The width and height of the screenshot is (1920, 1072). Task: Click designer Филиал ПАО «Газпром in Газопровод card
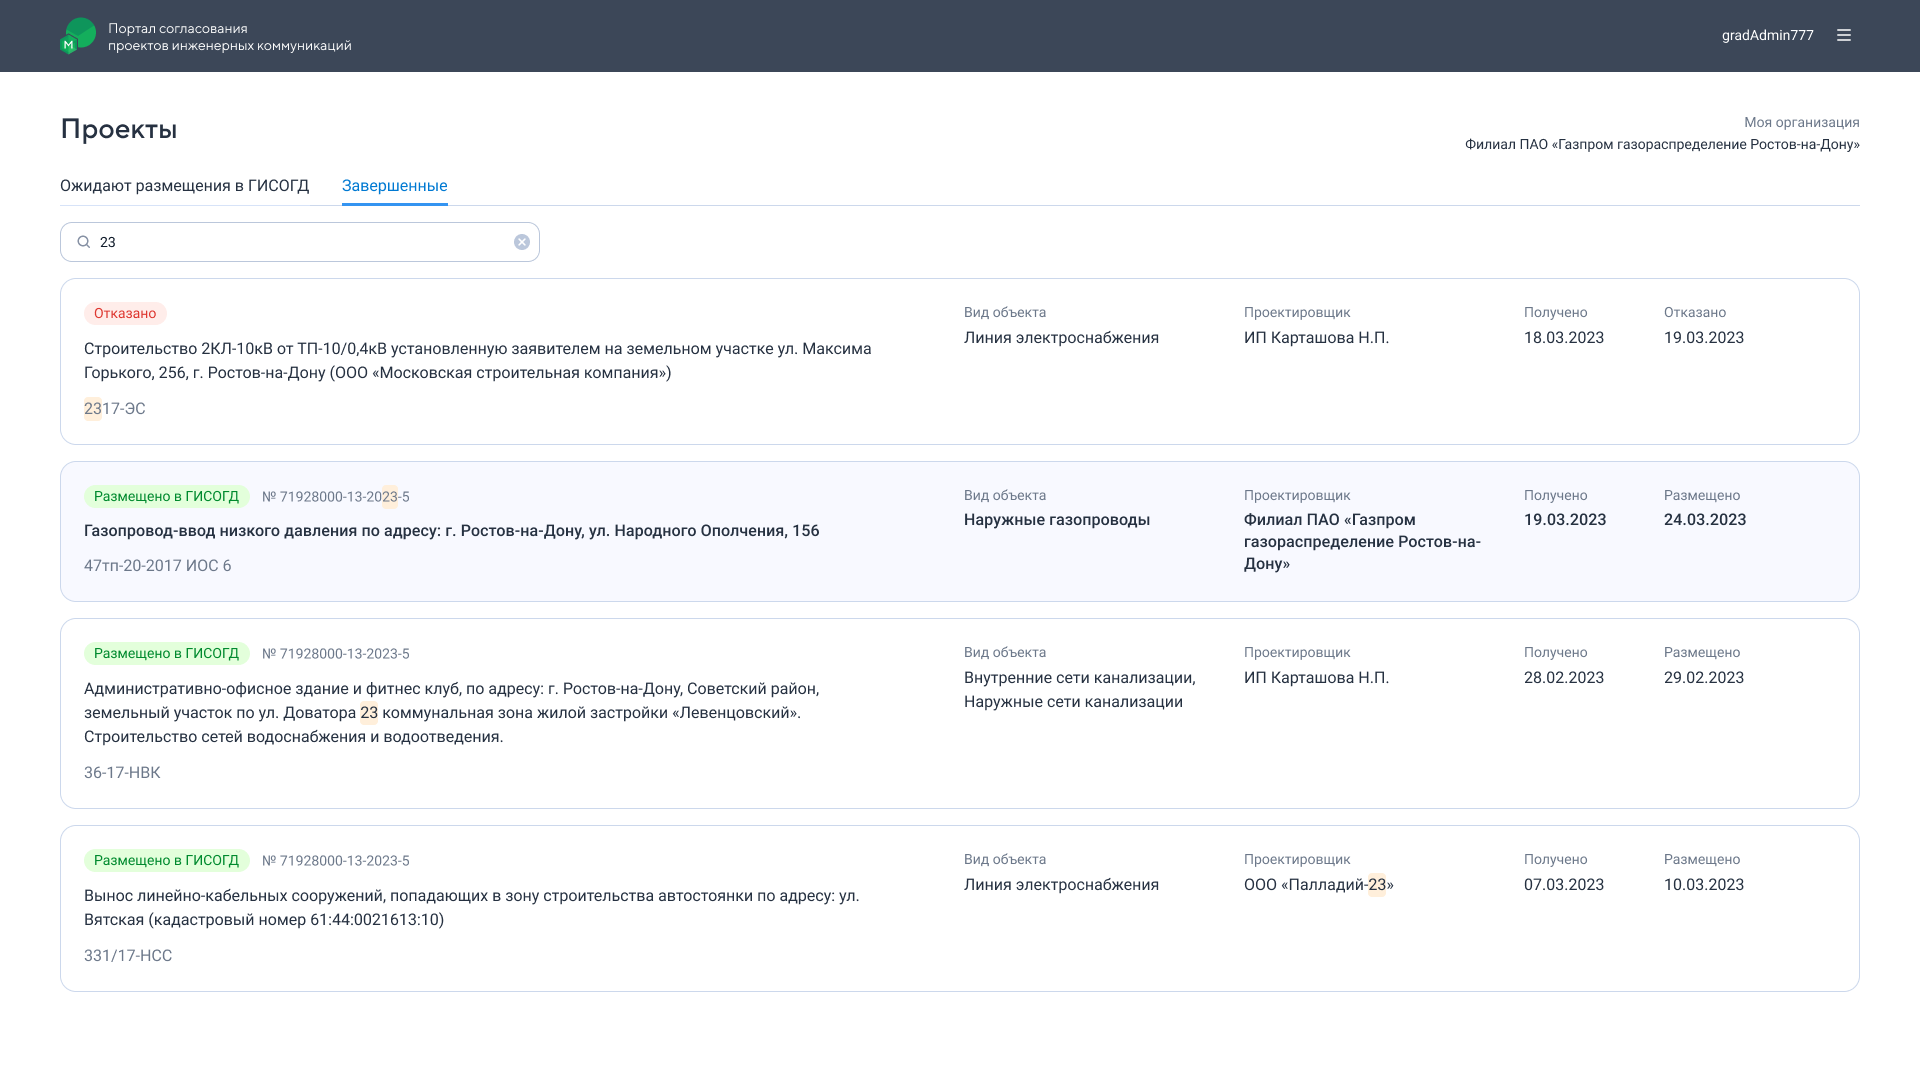pyautogui.click(x=1362, y=542)
